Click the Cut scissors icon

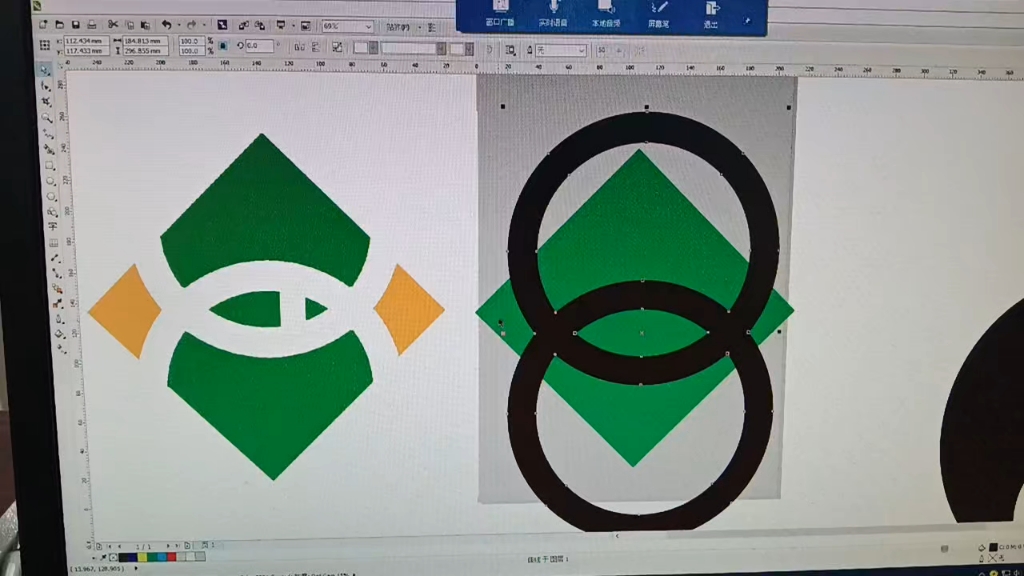[113, 25]
